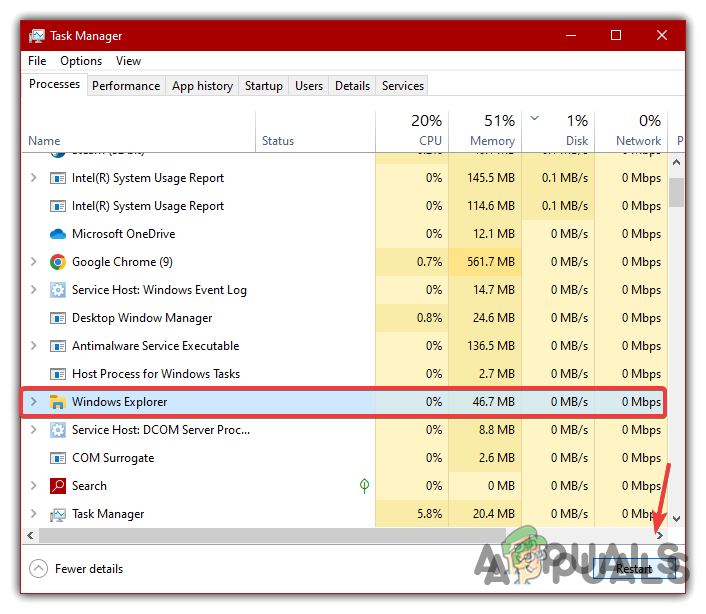Click the Host Process for Windows Tasks icon

(x=58, y=374)
